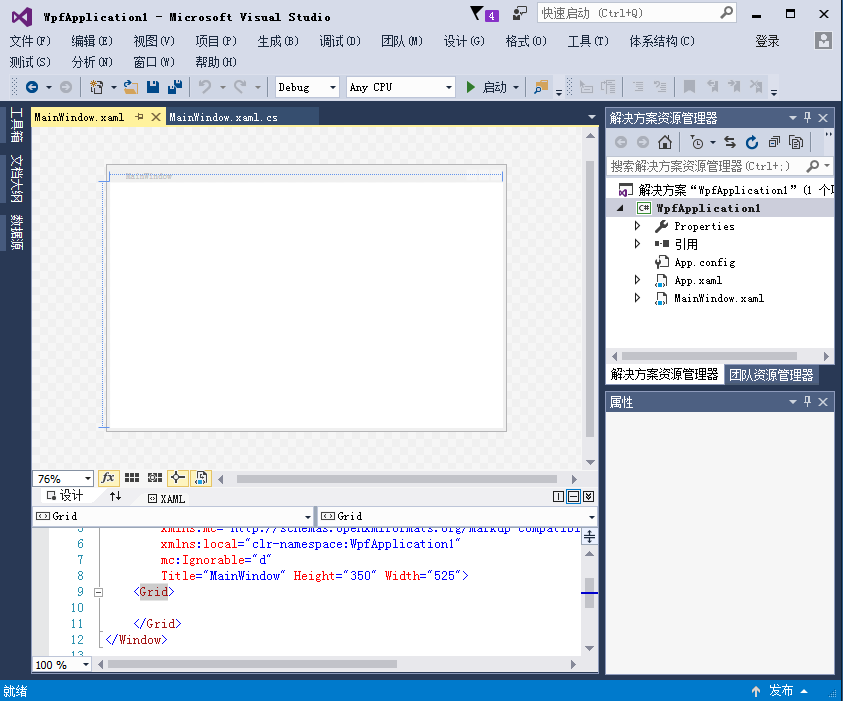Expand the 引用 references node
This screenshot has height=701, width=843.
tap(638, 244)
